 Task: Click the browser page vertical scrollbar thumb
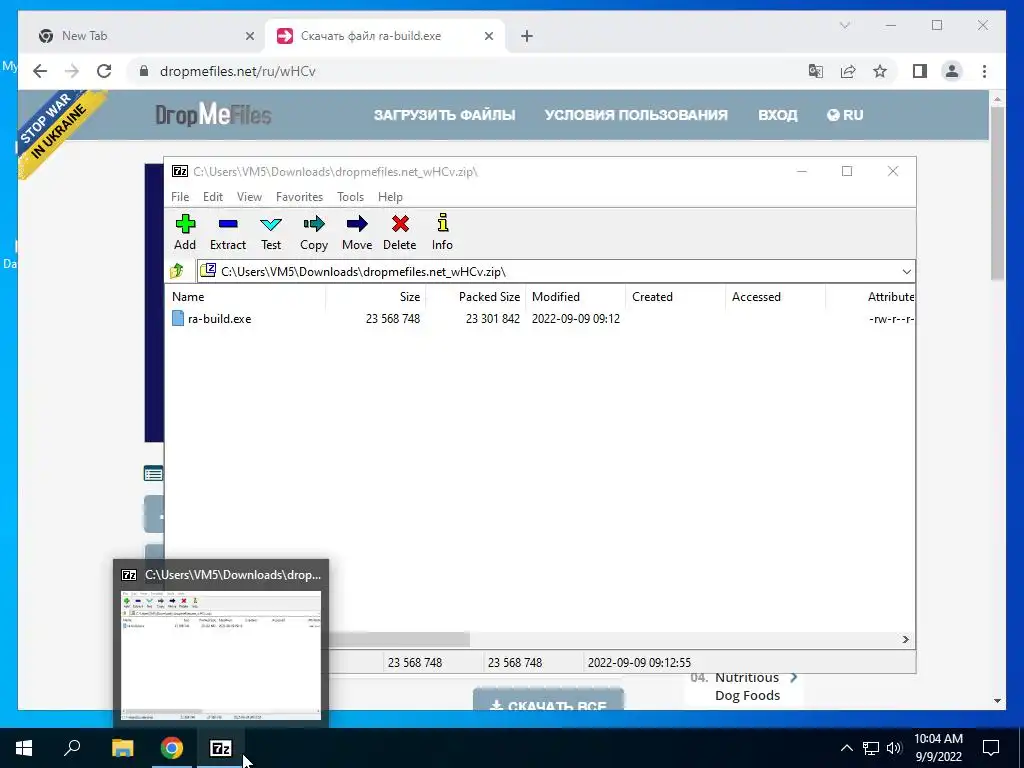point(997,194)
